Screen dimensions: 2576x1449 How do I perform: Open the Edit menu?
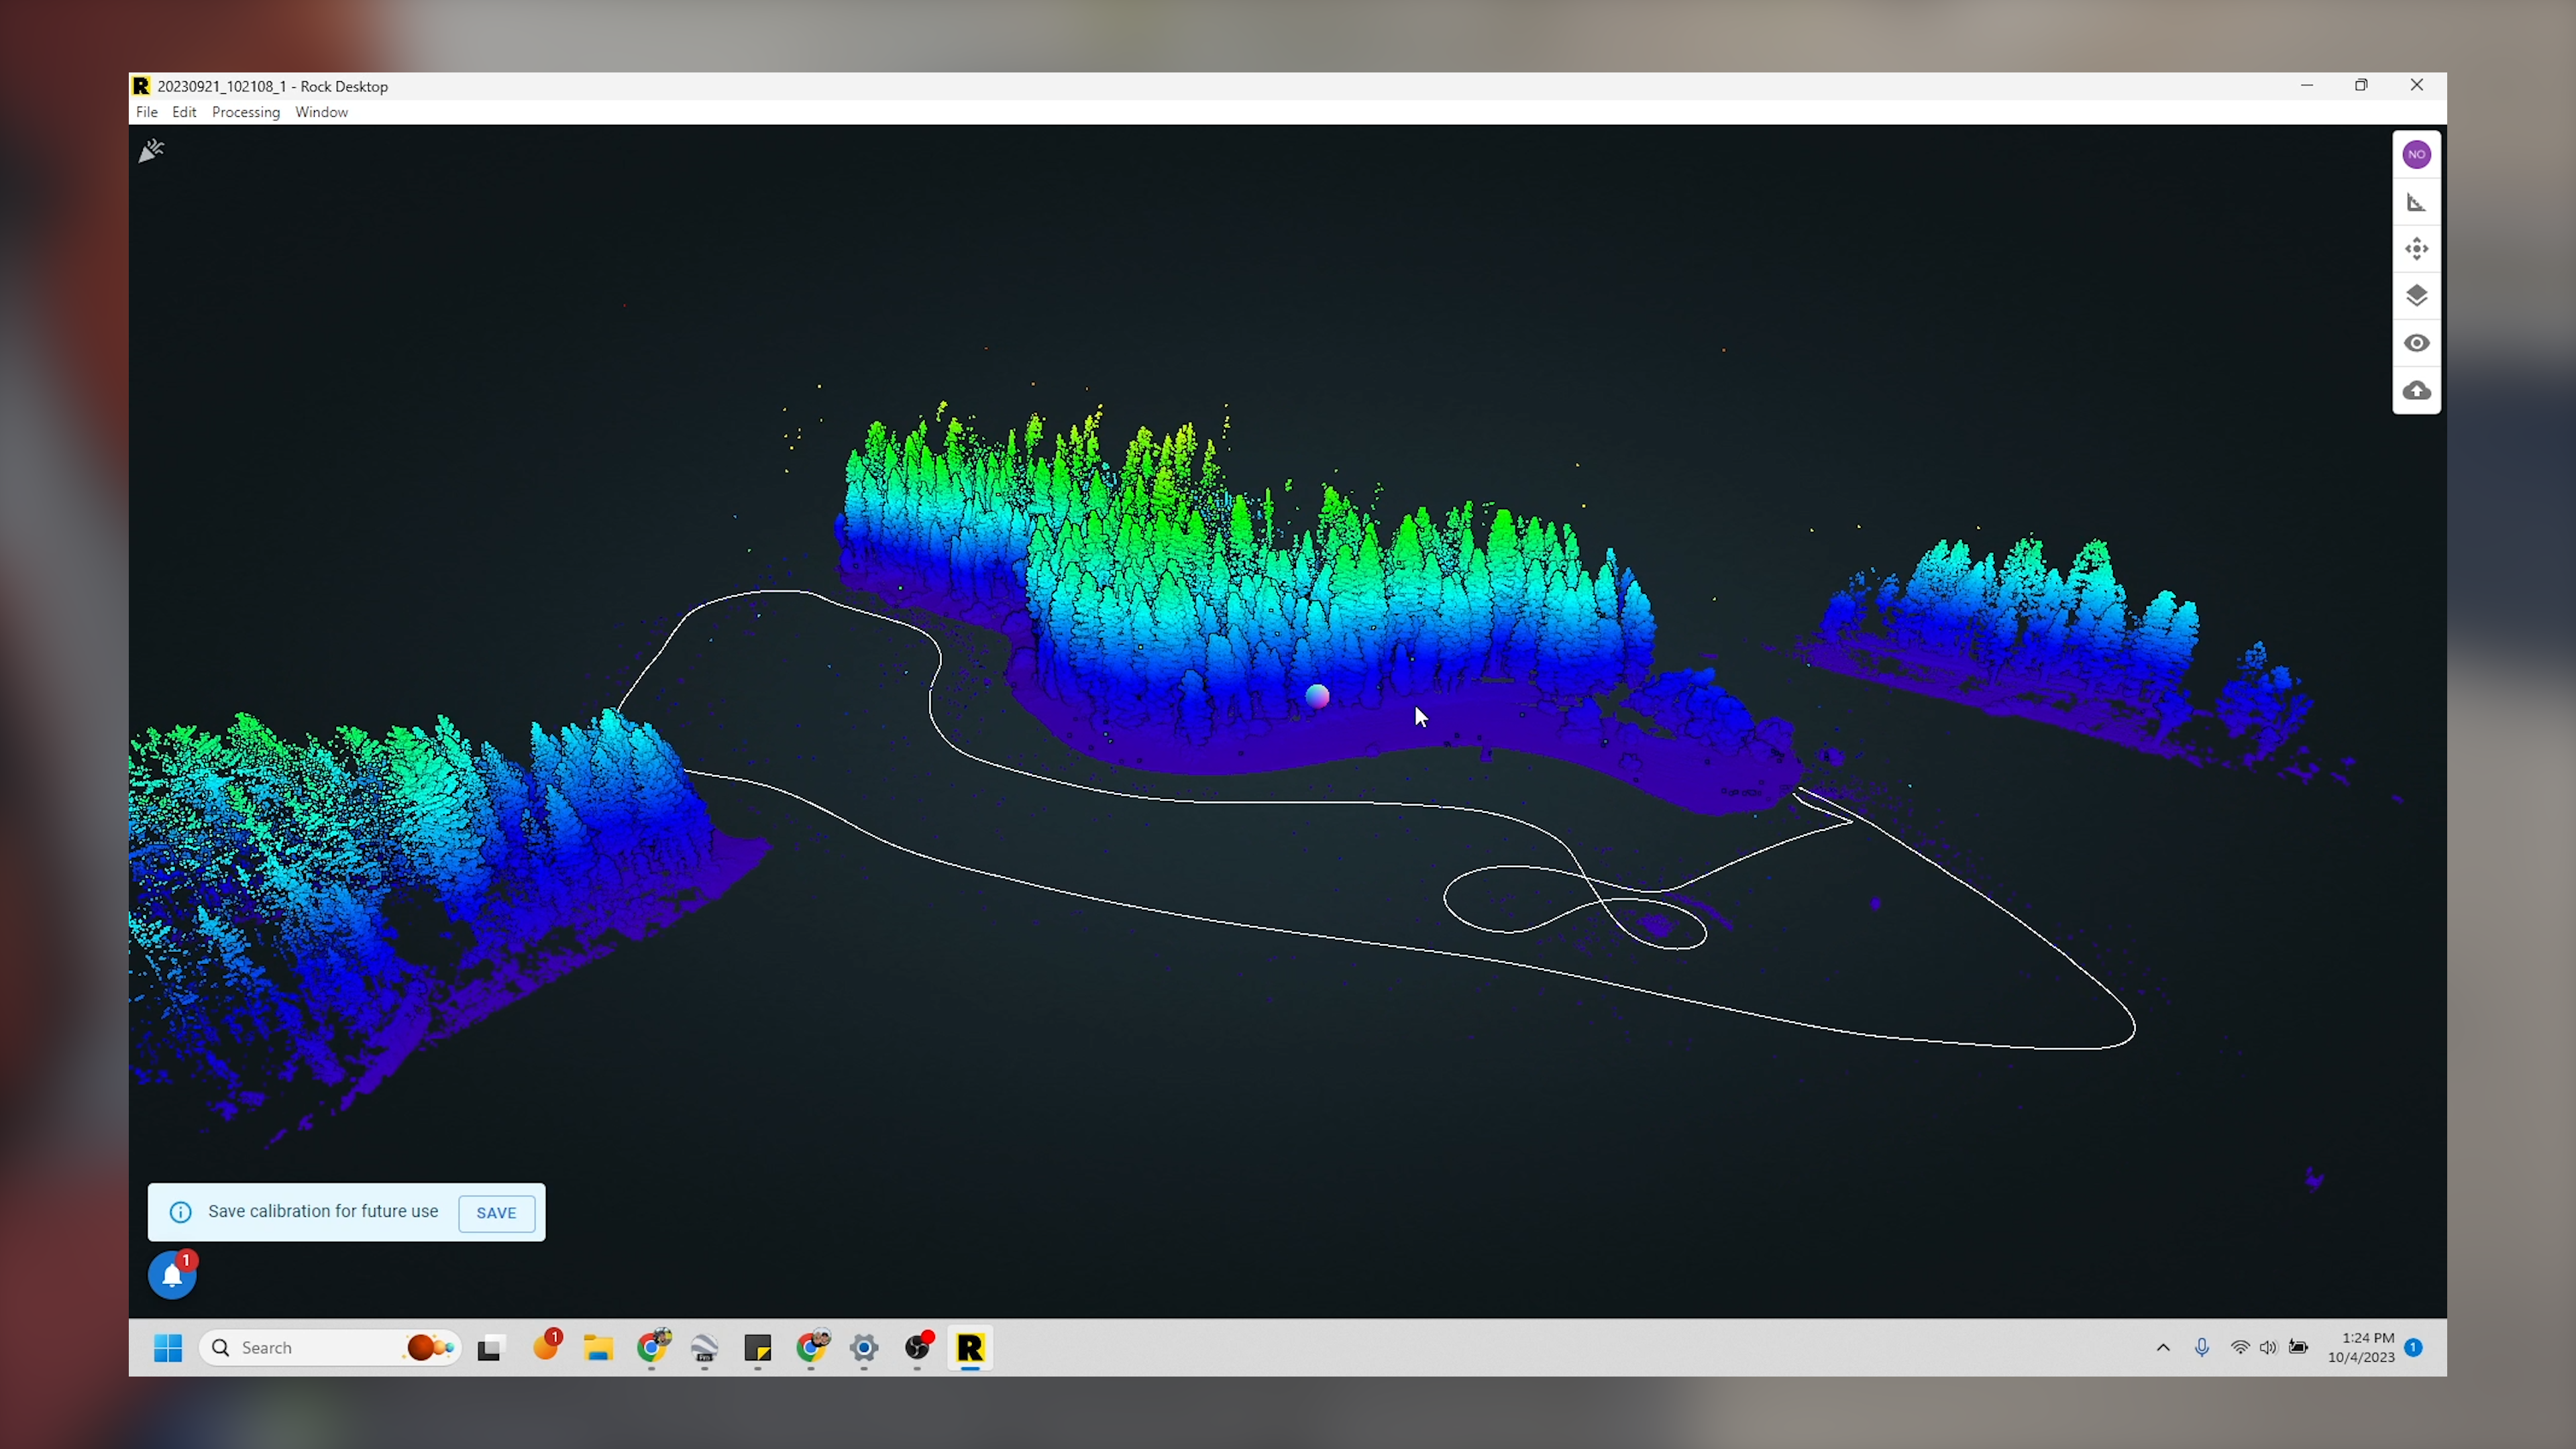184,112
